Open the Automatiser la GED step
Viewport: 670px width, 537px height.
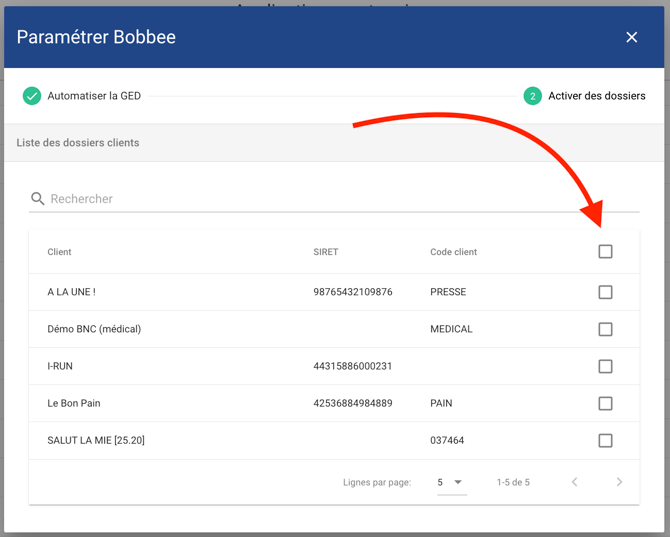point(94,96)
